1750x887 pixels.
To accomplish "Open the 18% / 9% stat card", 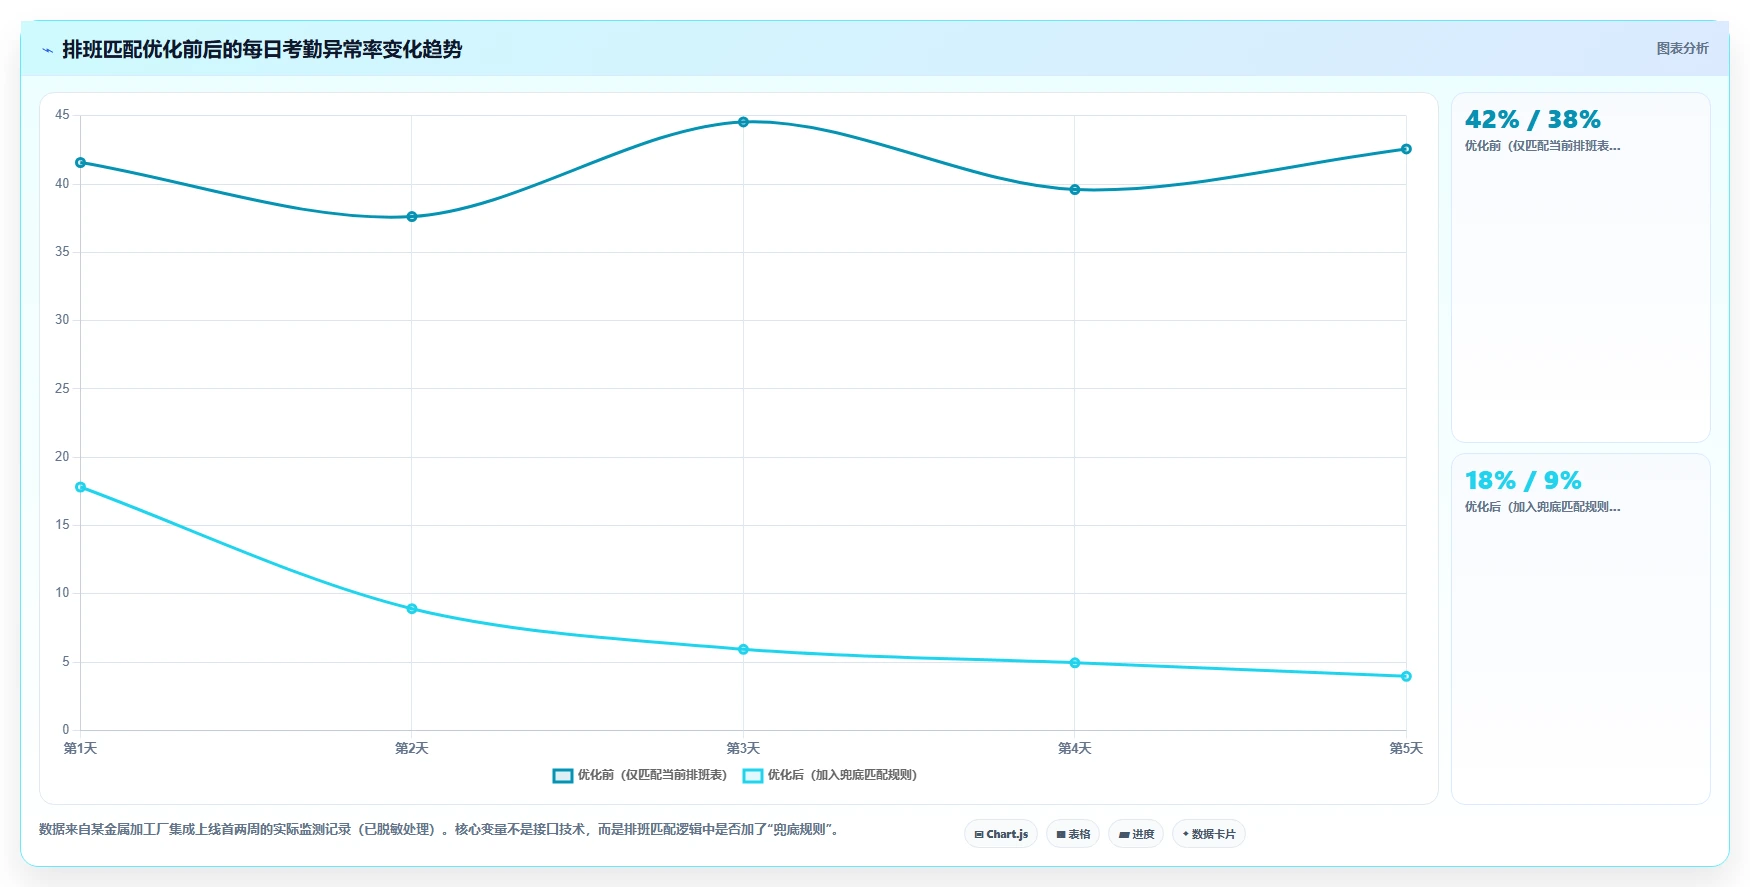I will [1581, 629].
